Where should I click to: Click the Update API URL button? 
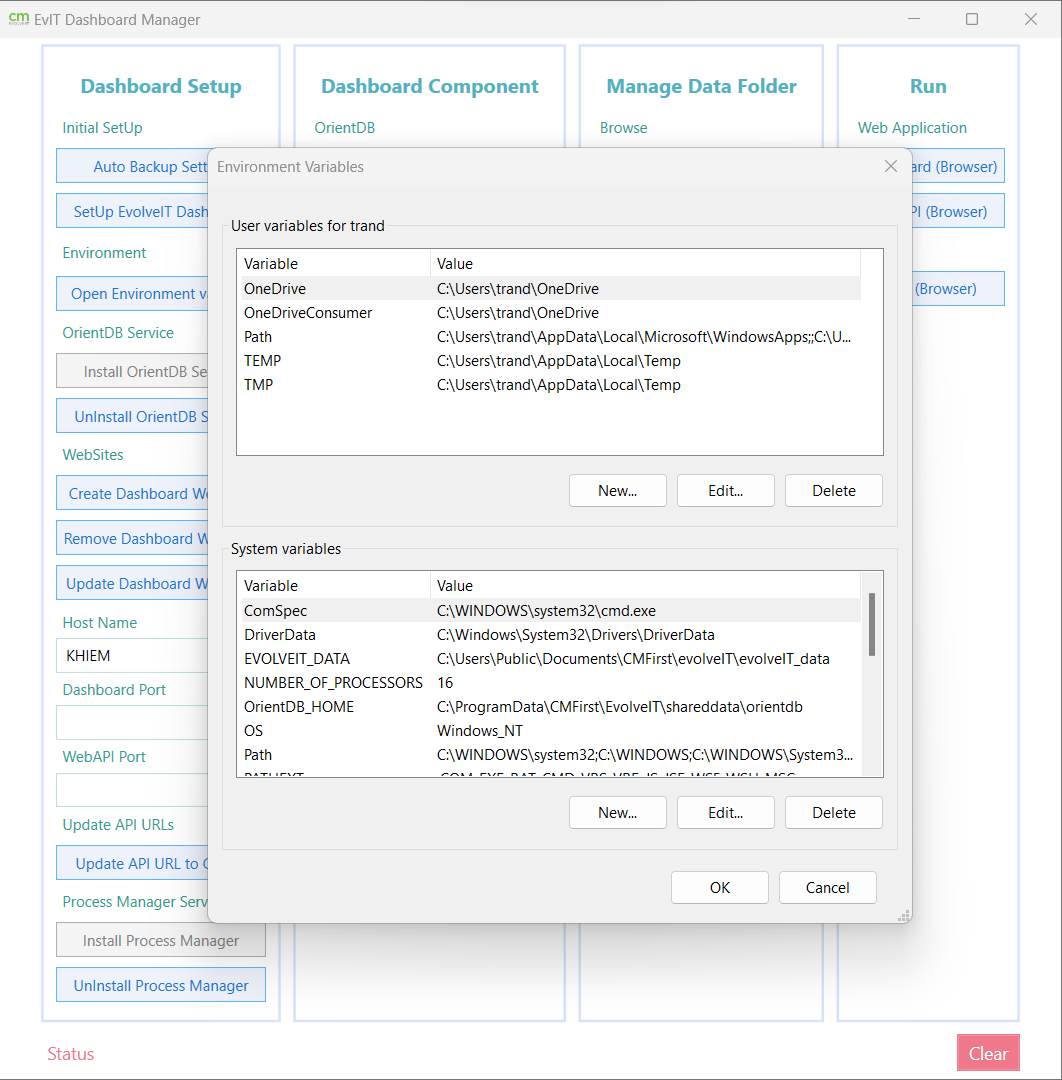click(x=132, y=863)
